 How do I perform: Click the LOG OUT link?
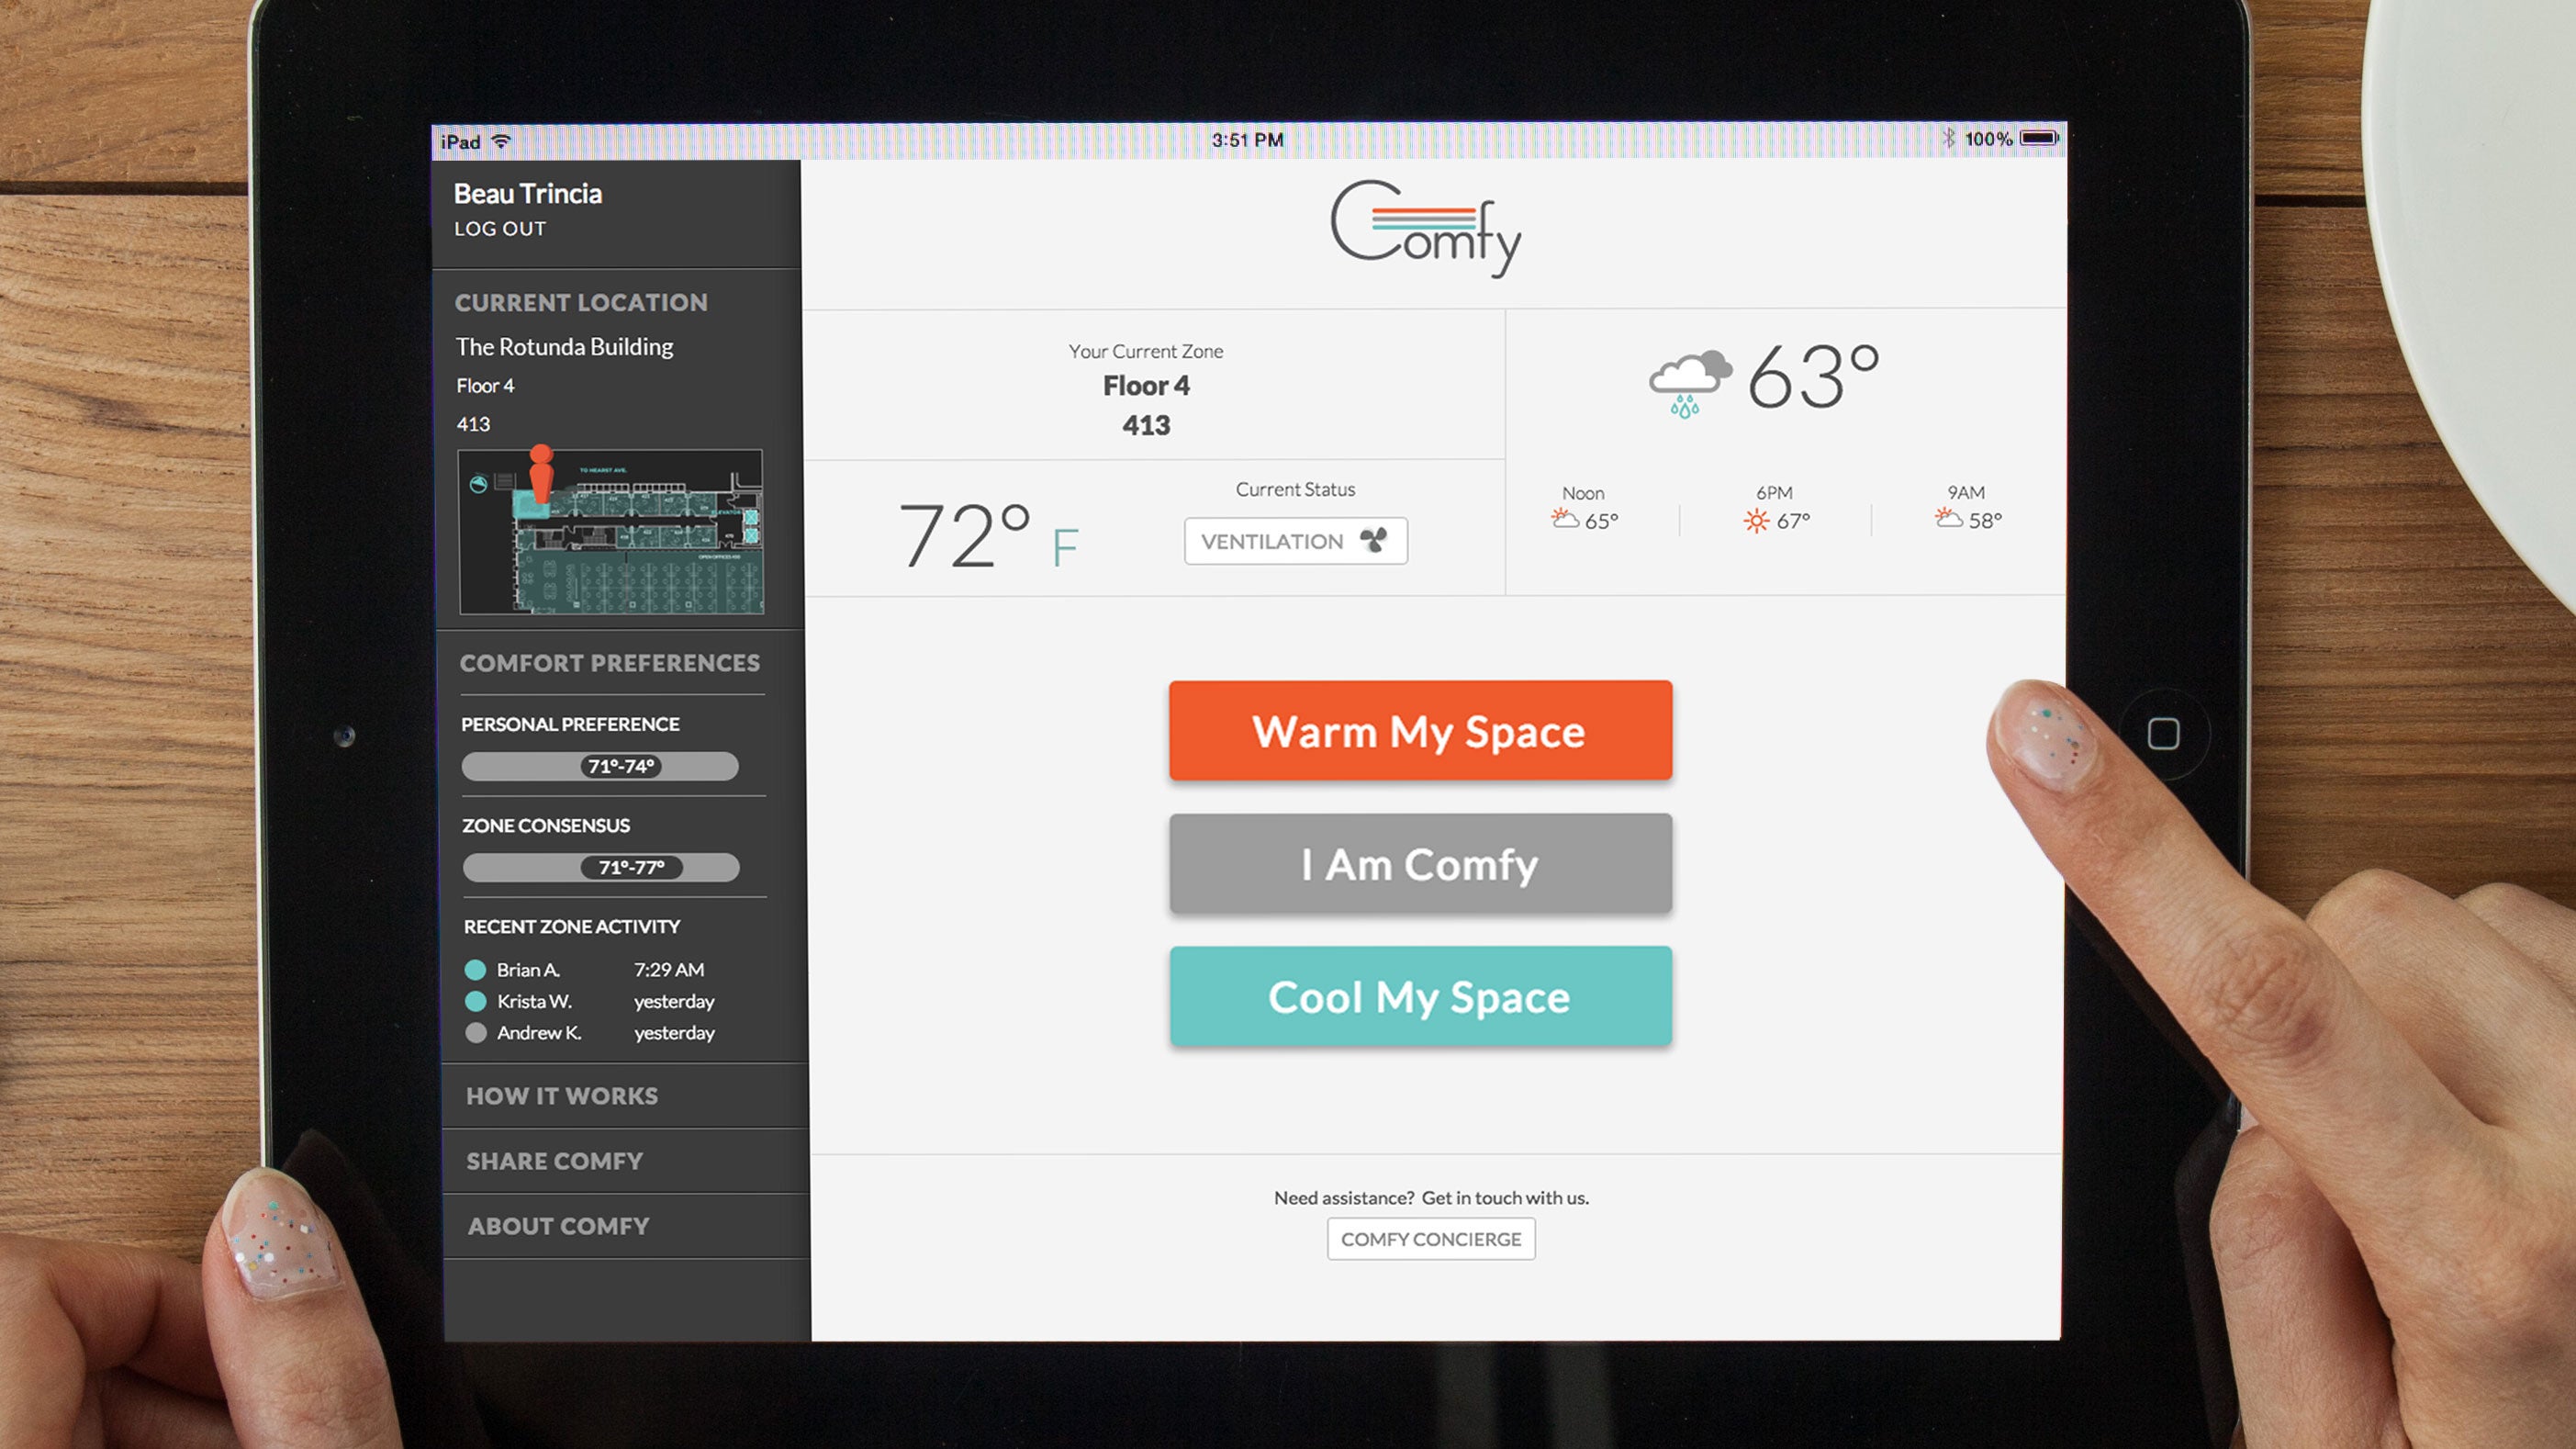[500, 229]
